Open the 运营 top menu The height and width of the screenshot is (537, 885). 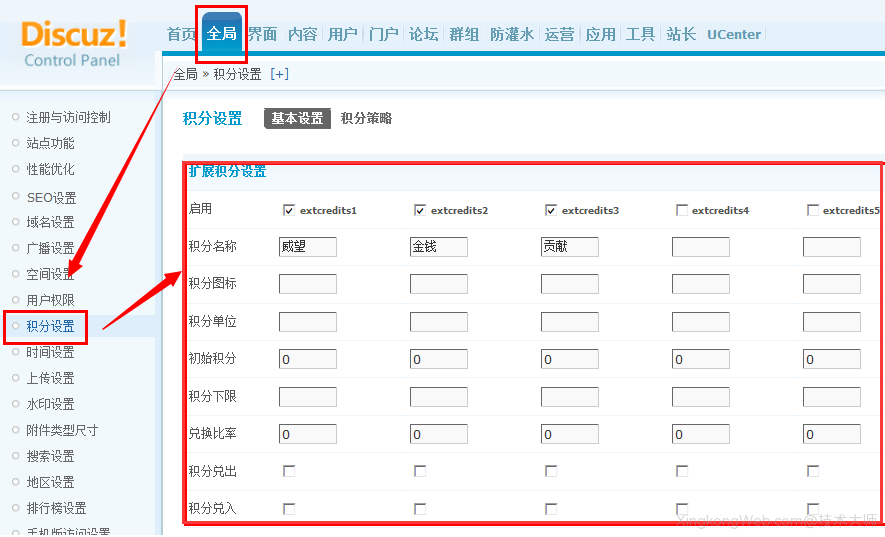tap(559, 34)
